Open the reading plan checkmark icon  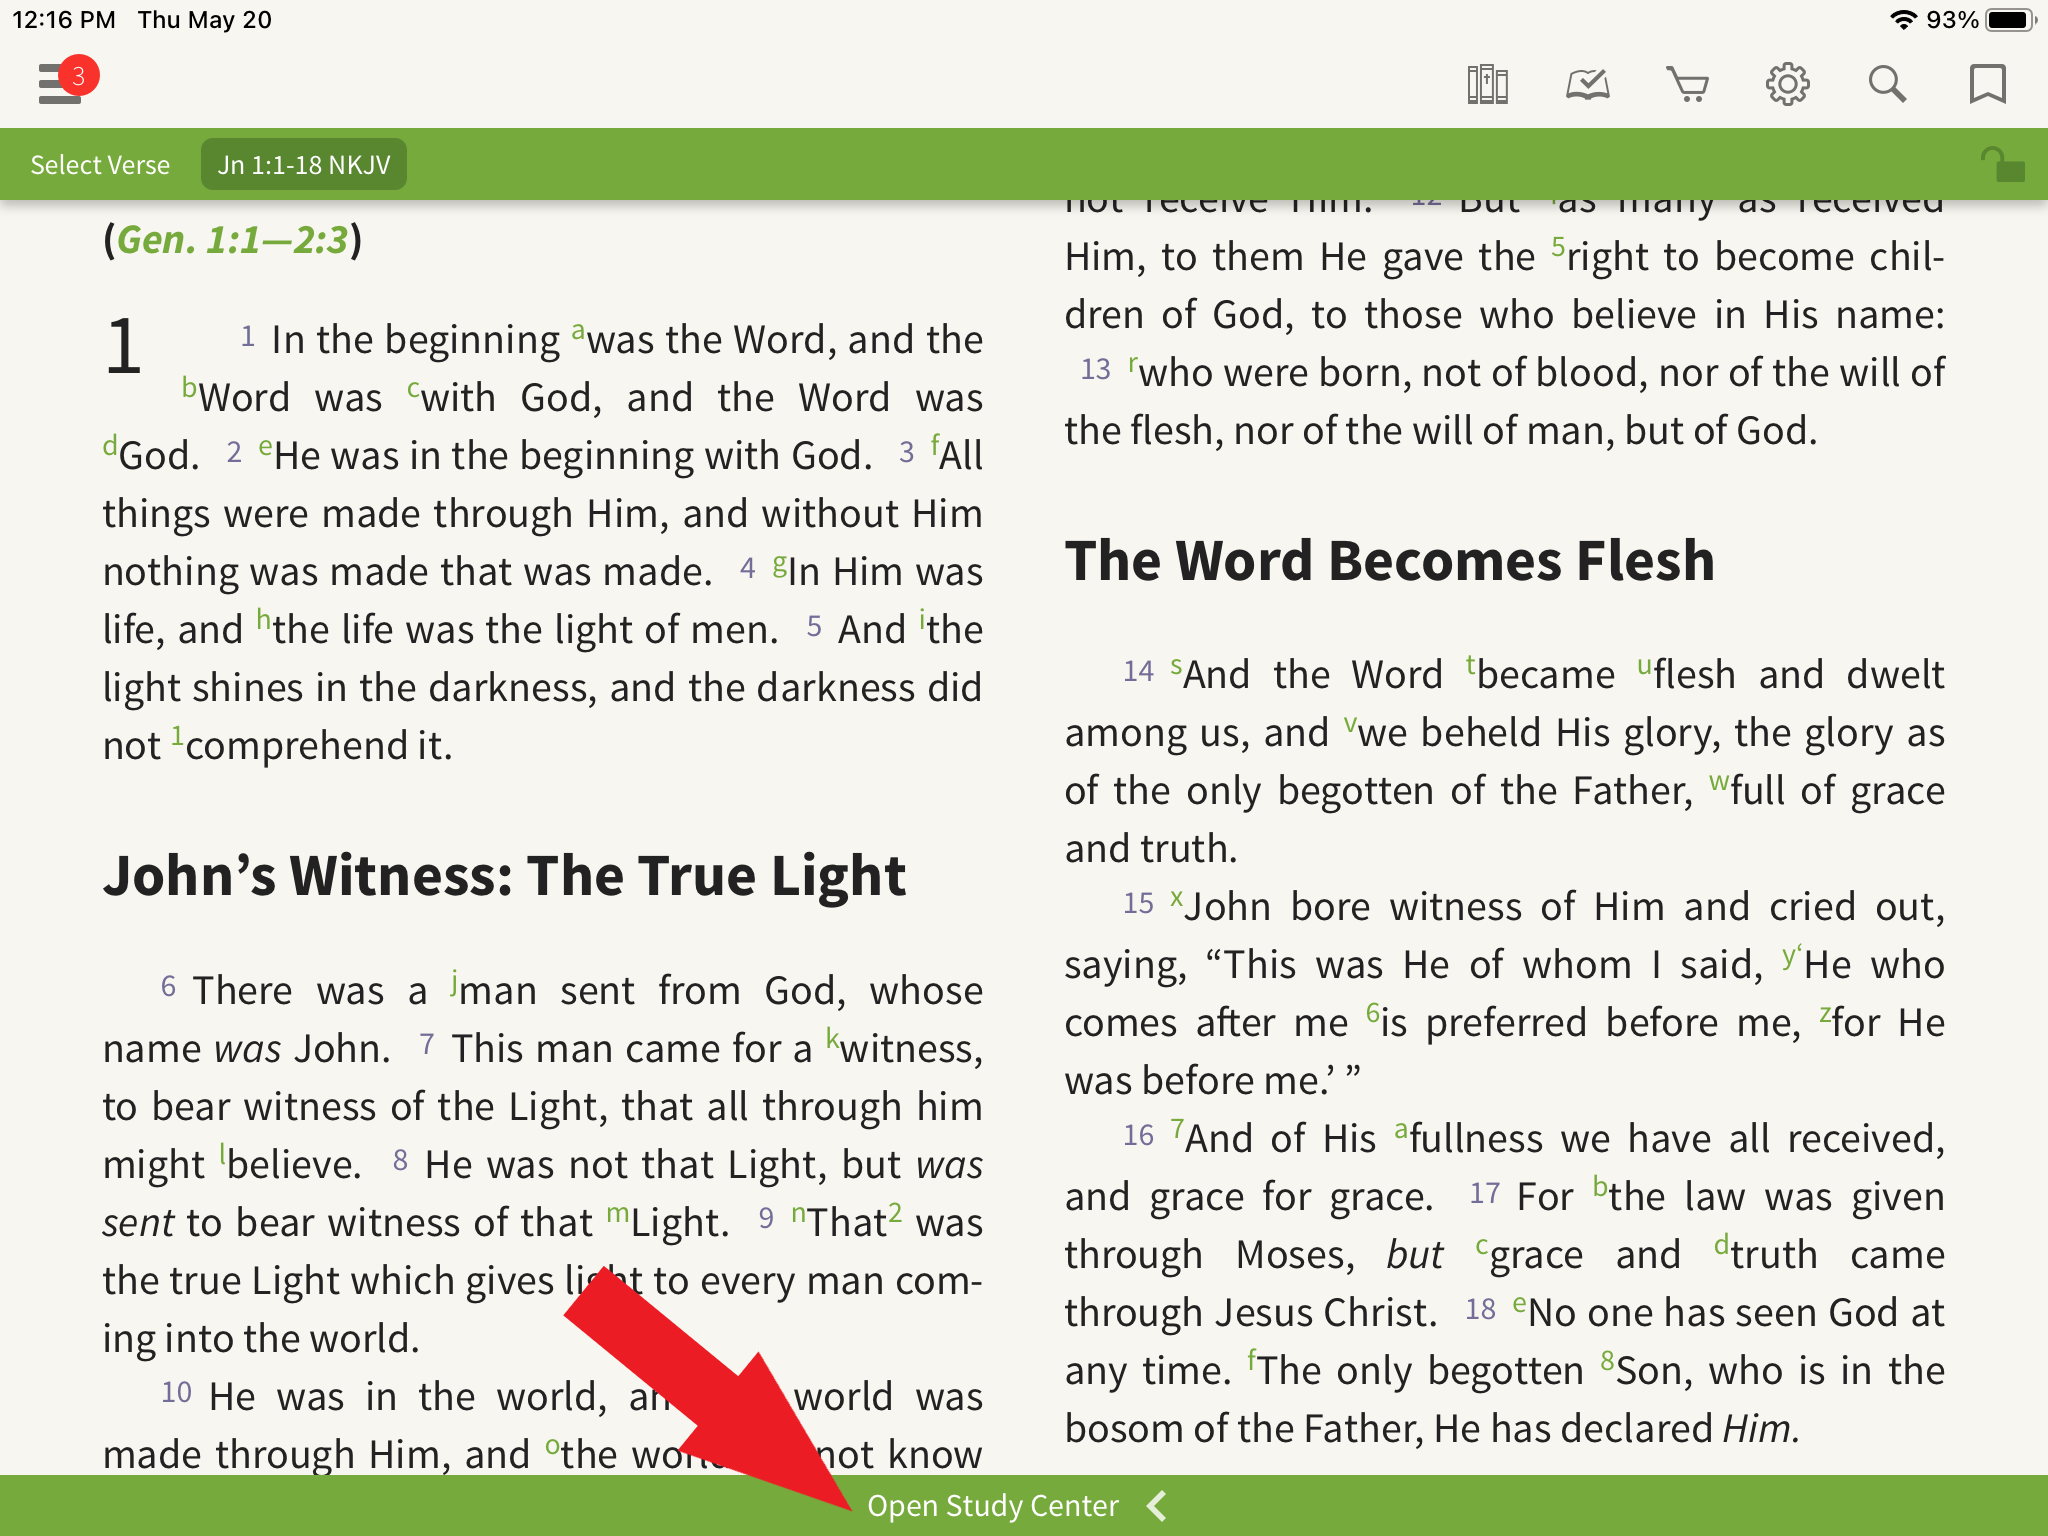point(1587,84)
